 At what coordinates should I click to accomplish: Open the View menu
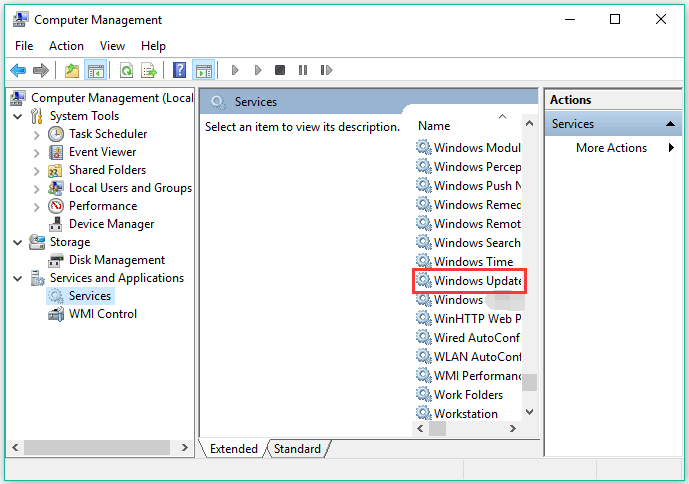click(x=112, y=46)
